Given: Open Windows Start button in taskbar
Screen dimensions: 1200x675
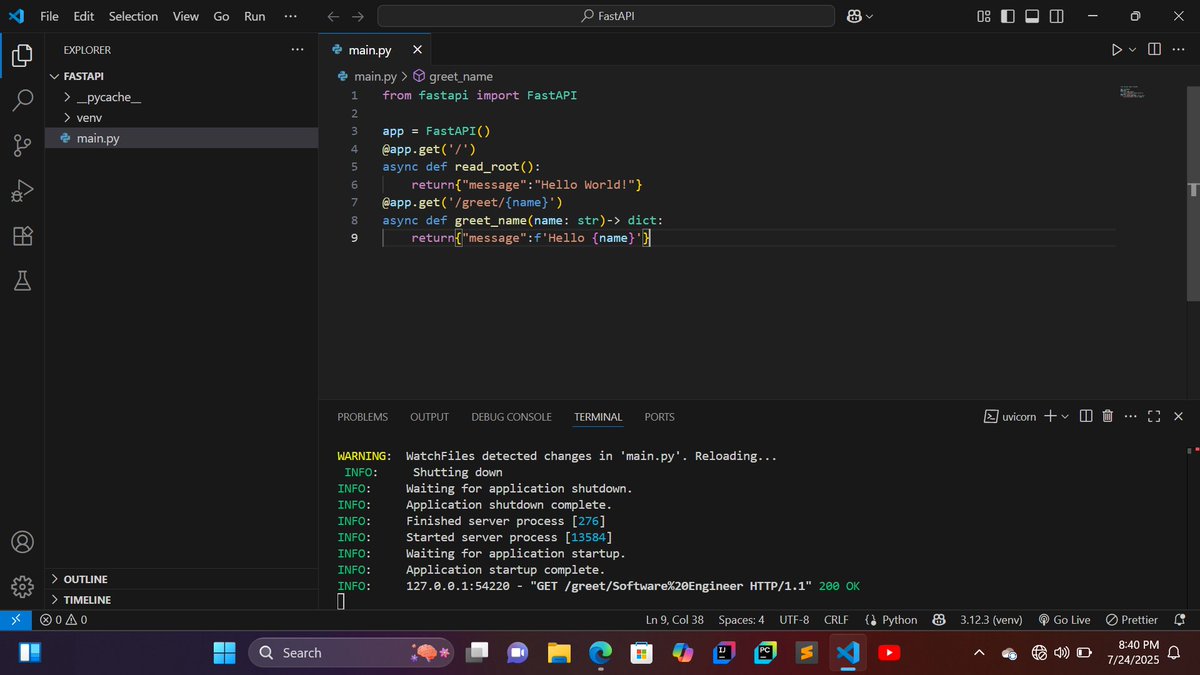Looking at the screenshot, I should pos(225,652).
